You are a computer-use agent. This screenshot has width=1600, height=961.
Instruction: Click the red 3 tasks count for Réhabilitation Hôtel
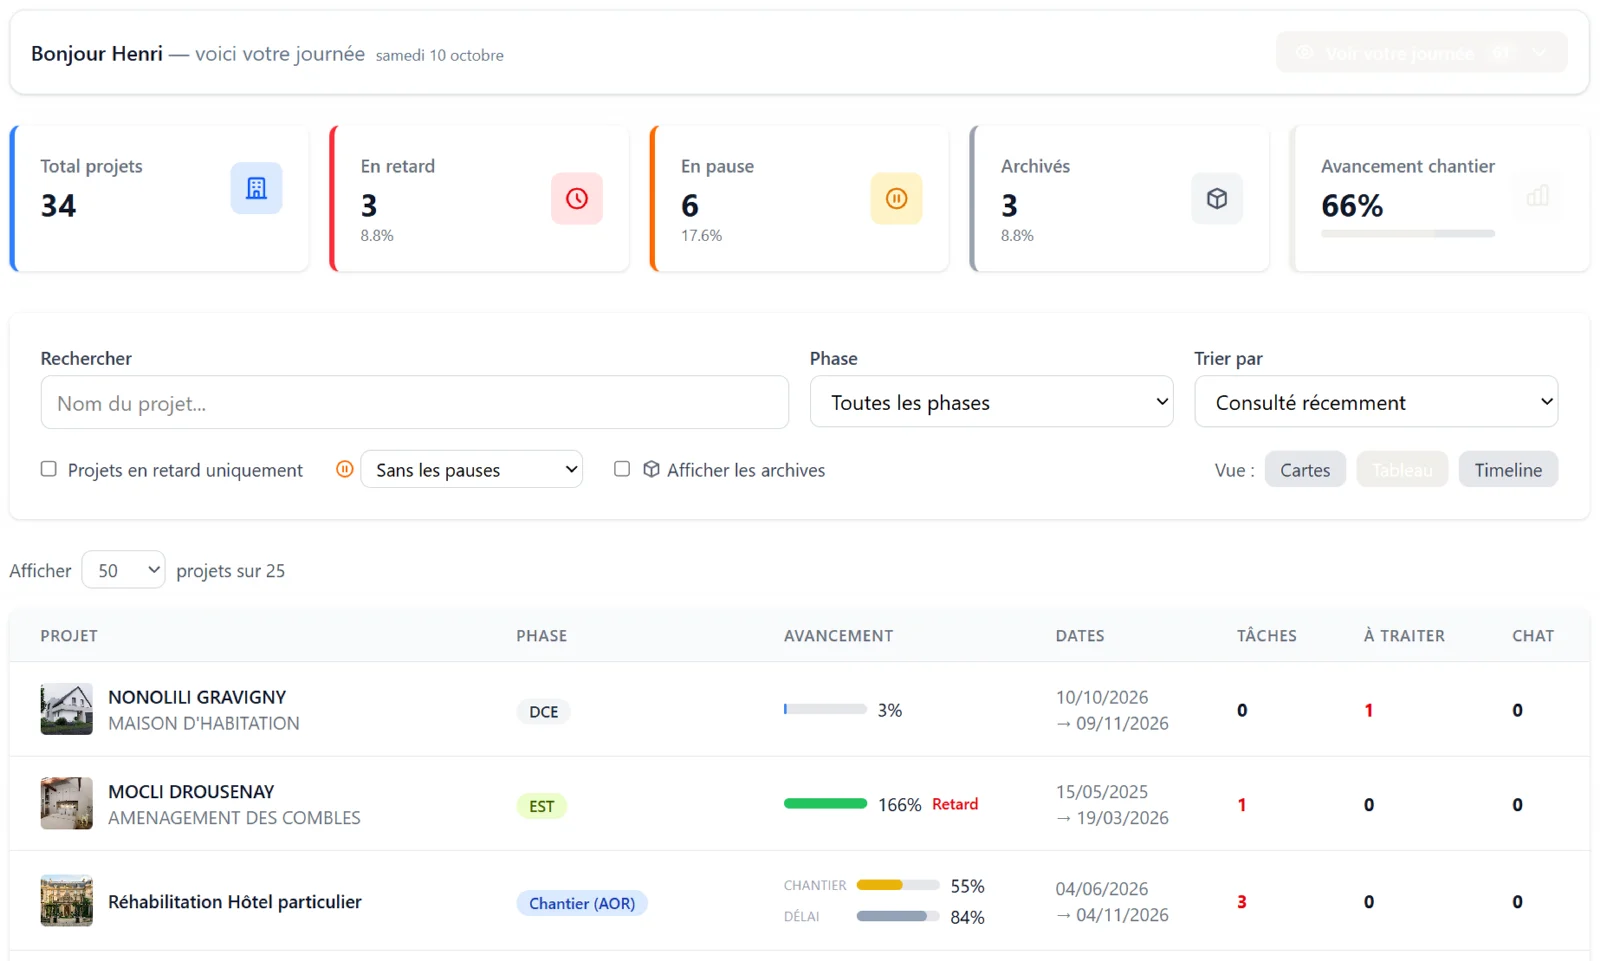coord(1242,902)
